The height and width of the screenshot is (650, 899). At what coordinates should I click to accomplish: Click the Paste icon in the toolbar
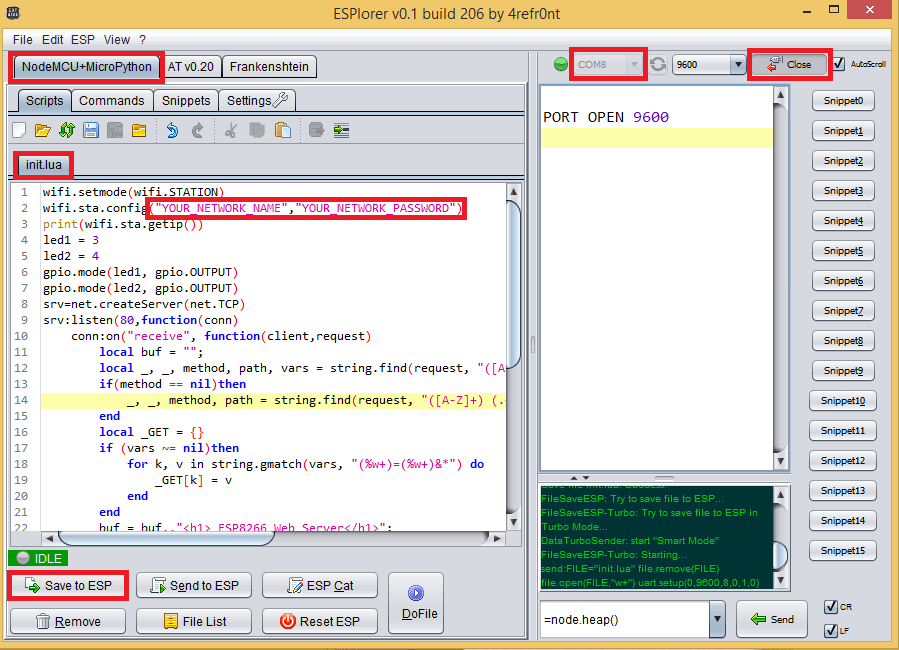point(281,129)
